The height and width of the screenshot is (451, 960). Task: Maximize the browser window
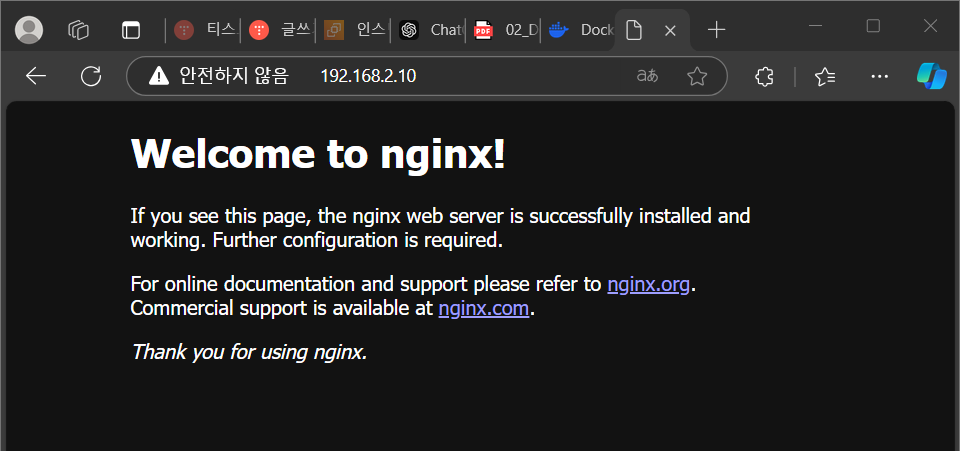pyautogui.click(x=873, y=26)
